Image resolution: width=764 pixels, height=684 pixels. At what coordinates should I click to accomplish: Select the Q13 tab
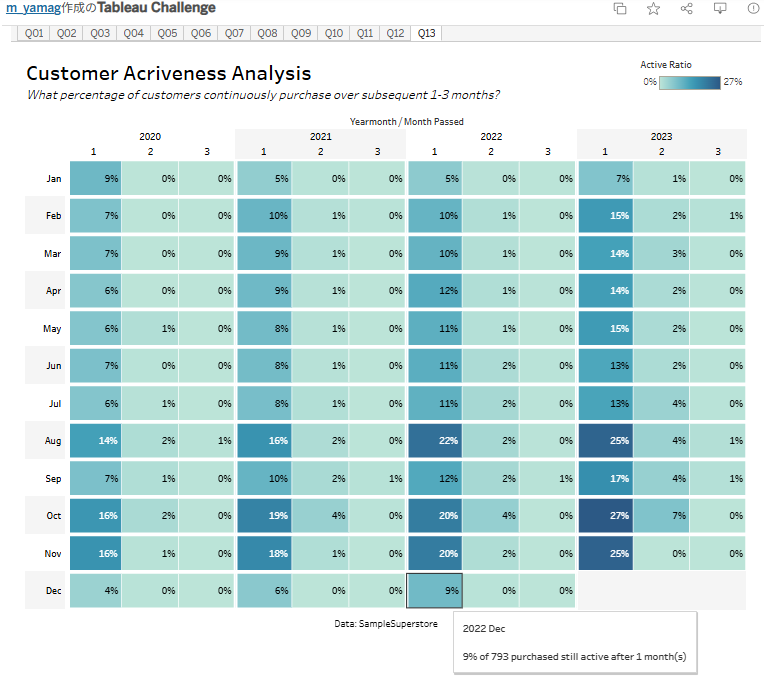click(426, 33)
